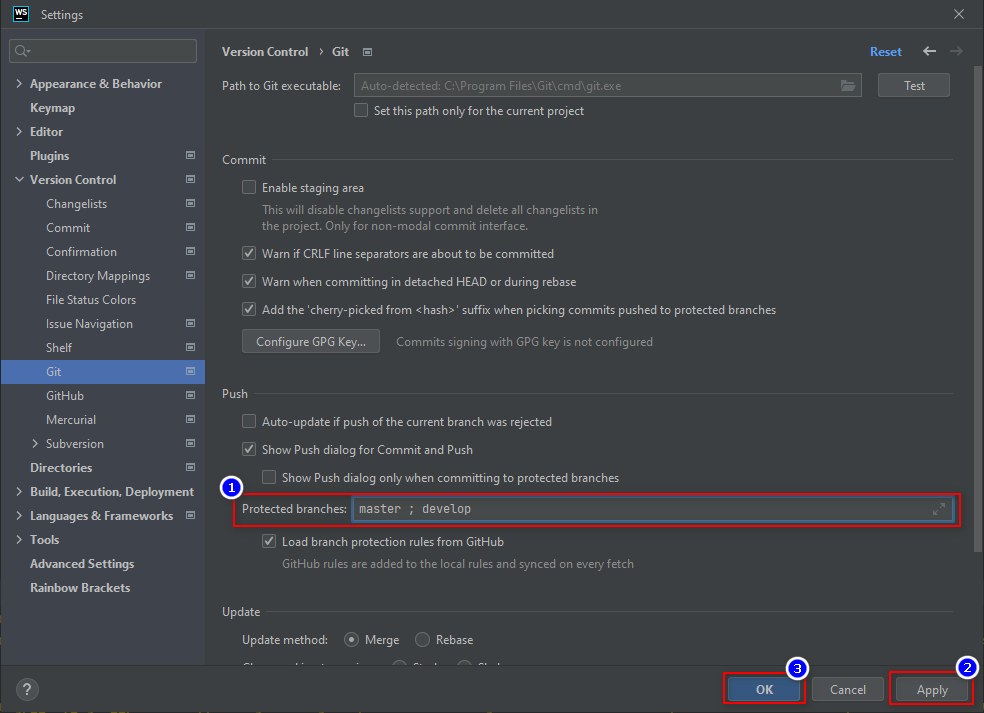
Task: Click the forward arrow next to Reset
Action: [x=956, y=51]
